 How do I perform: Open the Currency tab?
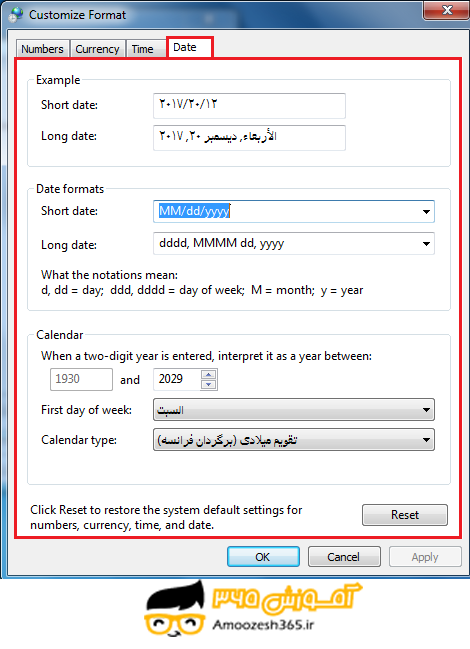click(x=97, y=49)
